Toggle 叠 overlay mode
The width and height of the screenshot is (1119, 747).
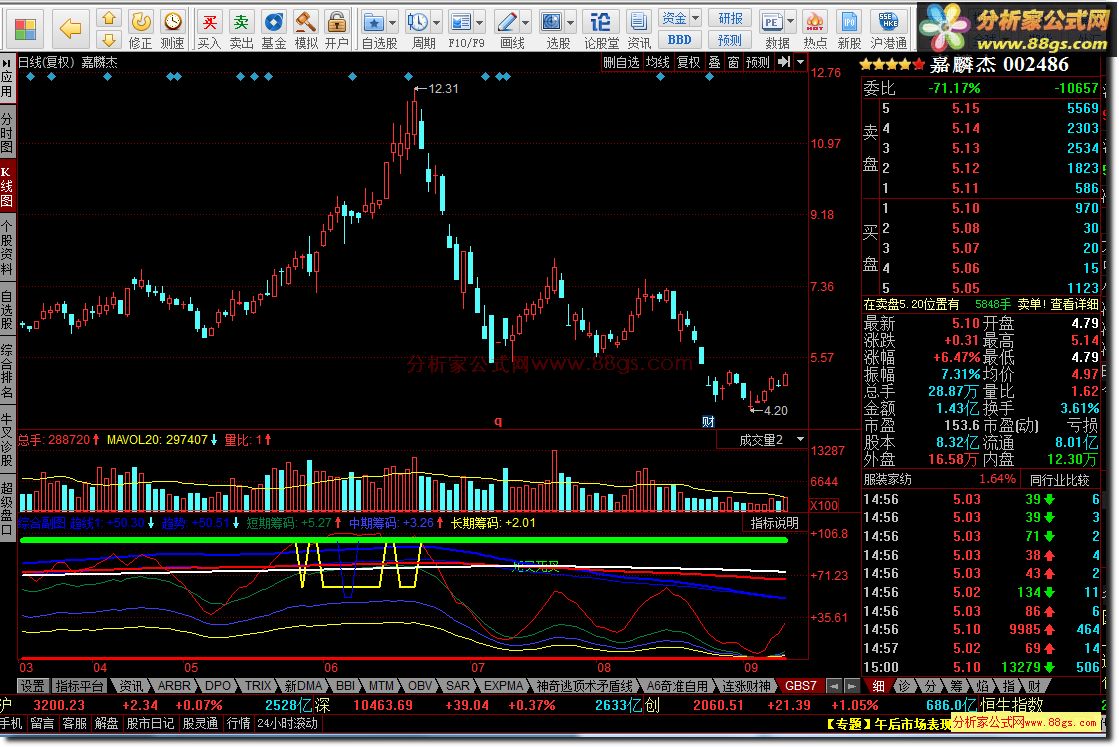[714, 62]
